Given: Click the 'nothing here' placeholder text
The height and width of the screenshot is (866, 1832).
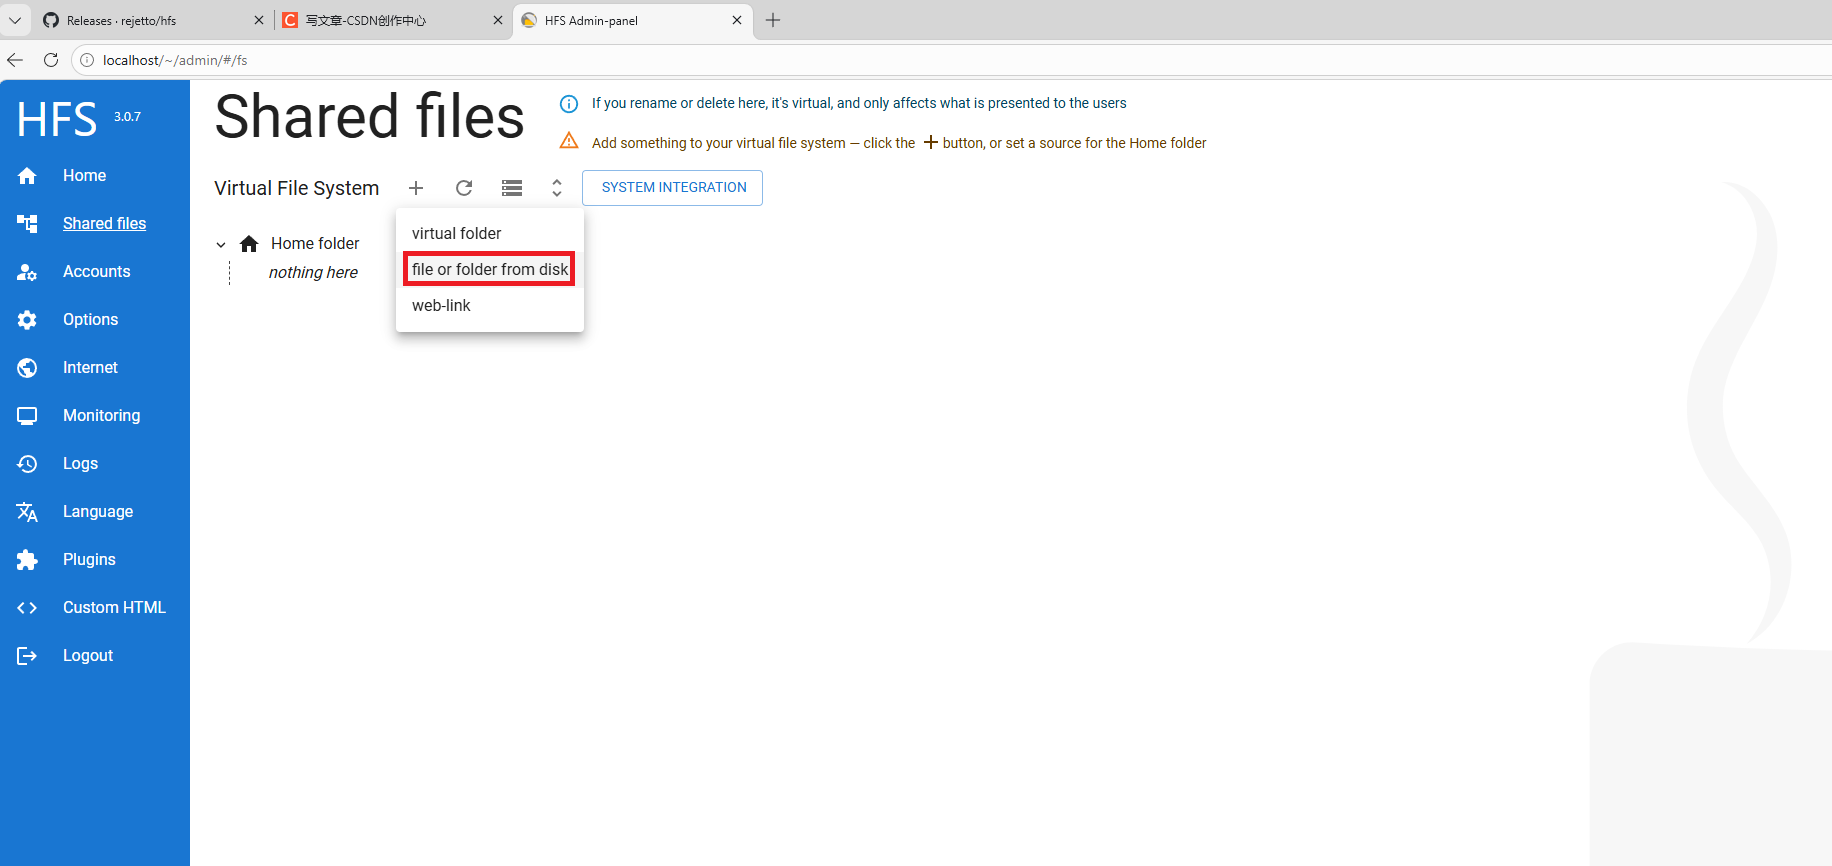Looking at the screenshot, I should [313, 273].
